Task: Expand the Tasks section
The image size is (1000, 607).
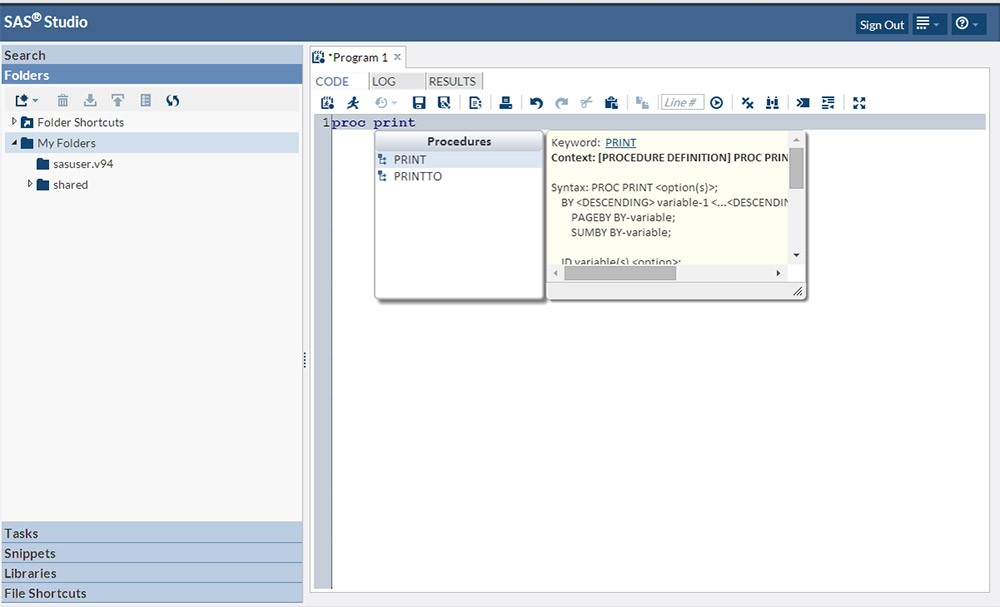Action: click(x=152, y=533)
